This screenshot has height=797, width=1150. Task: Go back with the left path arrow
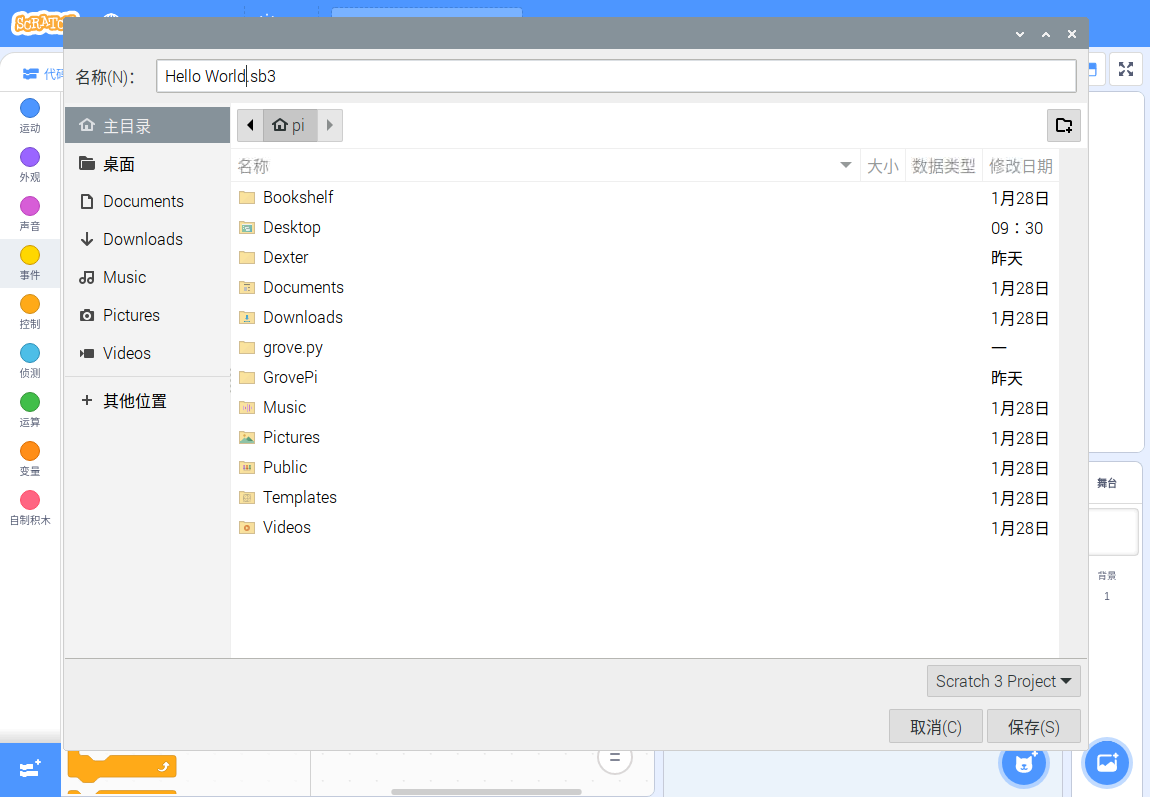coord(250,125)
